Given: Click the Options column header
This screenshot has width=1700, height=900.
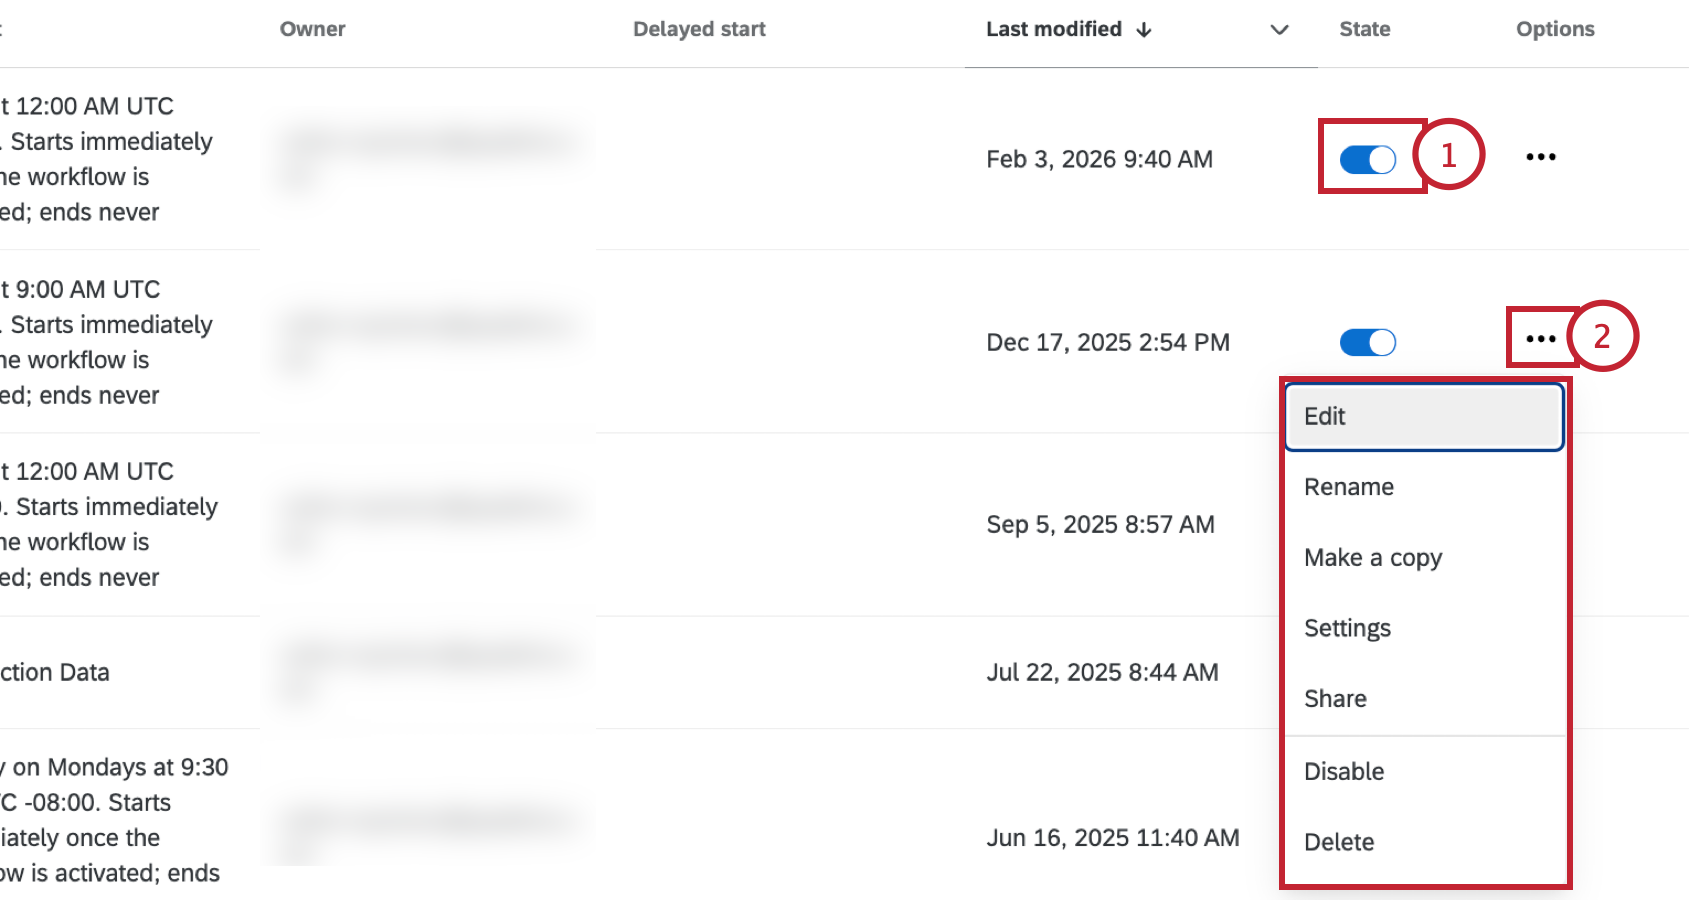Looking at the screenshot, I should pos(1554,29).
